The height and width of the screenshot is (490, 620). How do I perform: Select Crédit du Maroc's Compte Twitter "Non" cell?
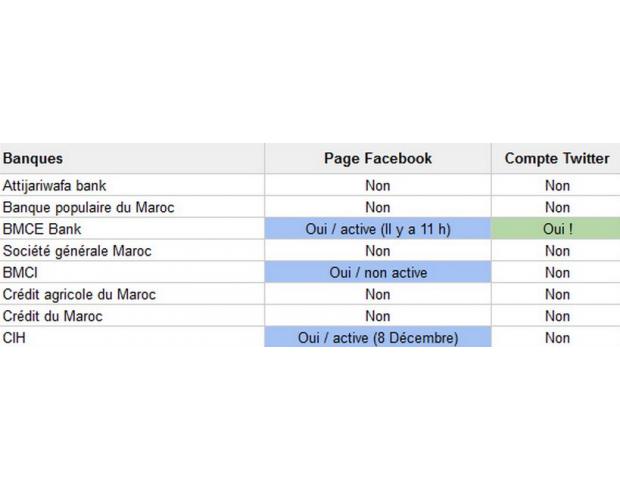tap(556, 316)
